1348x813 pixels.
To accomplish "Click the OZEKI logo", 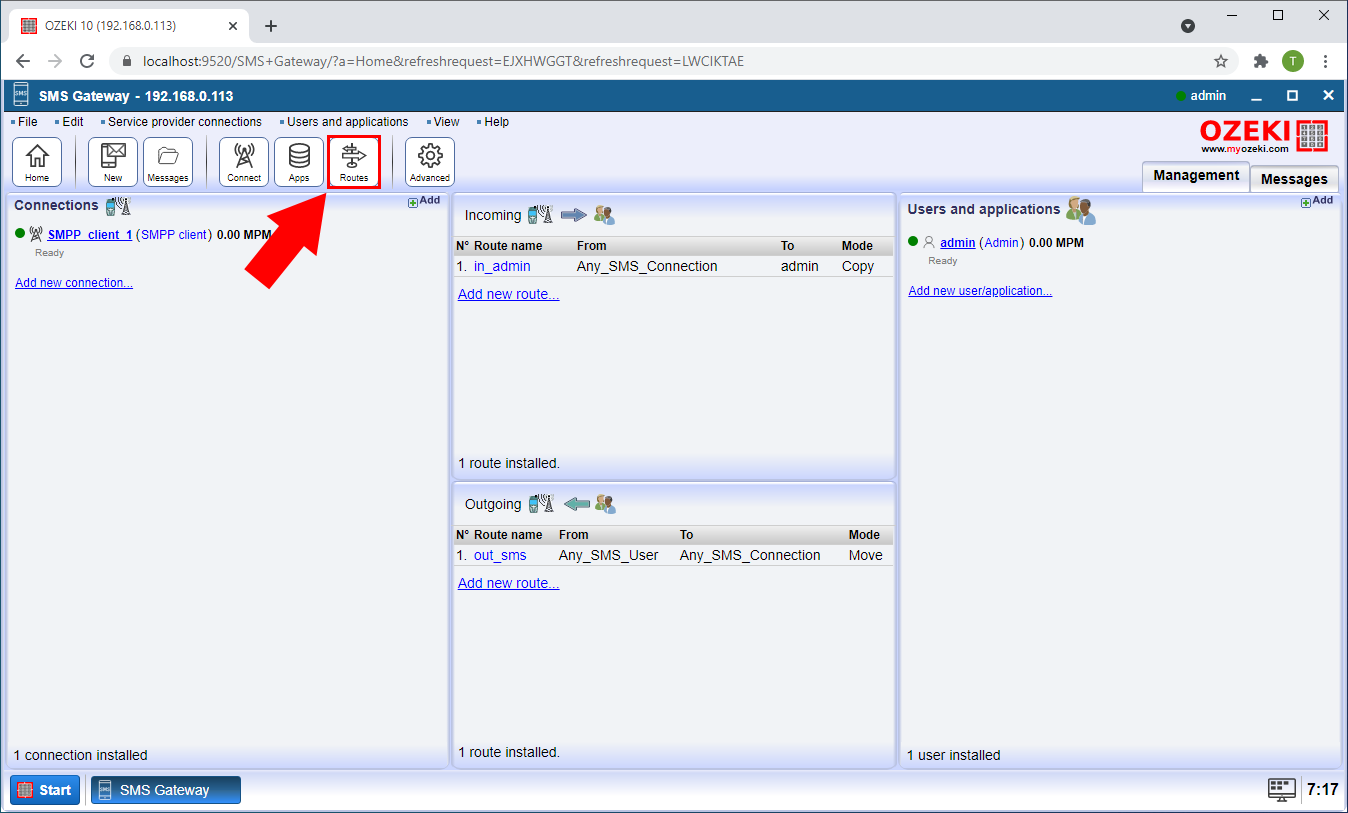I will tap(1262, 136).
